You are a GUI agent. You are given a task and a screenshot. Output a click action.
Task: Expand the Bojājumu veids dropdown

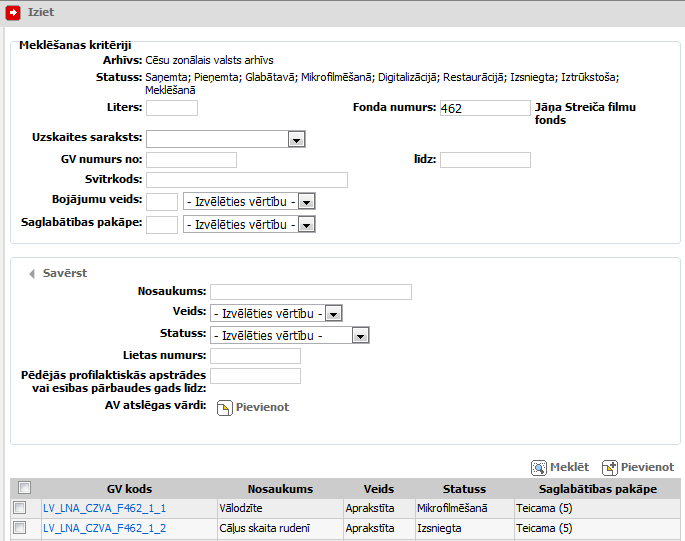[x=307, y=201]
